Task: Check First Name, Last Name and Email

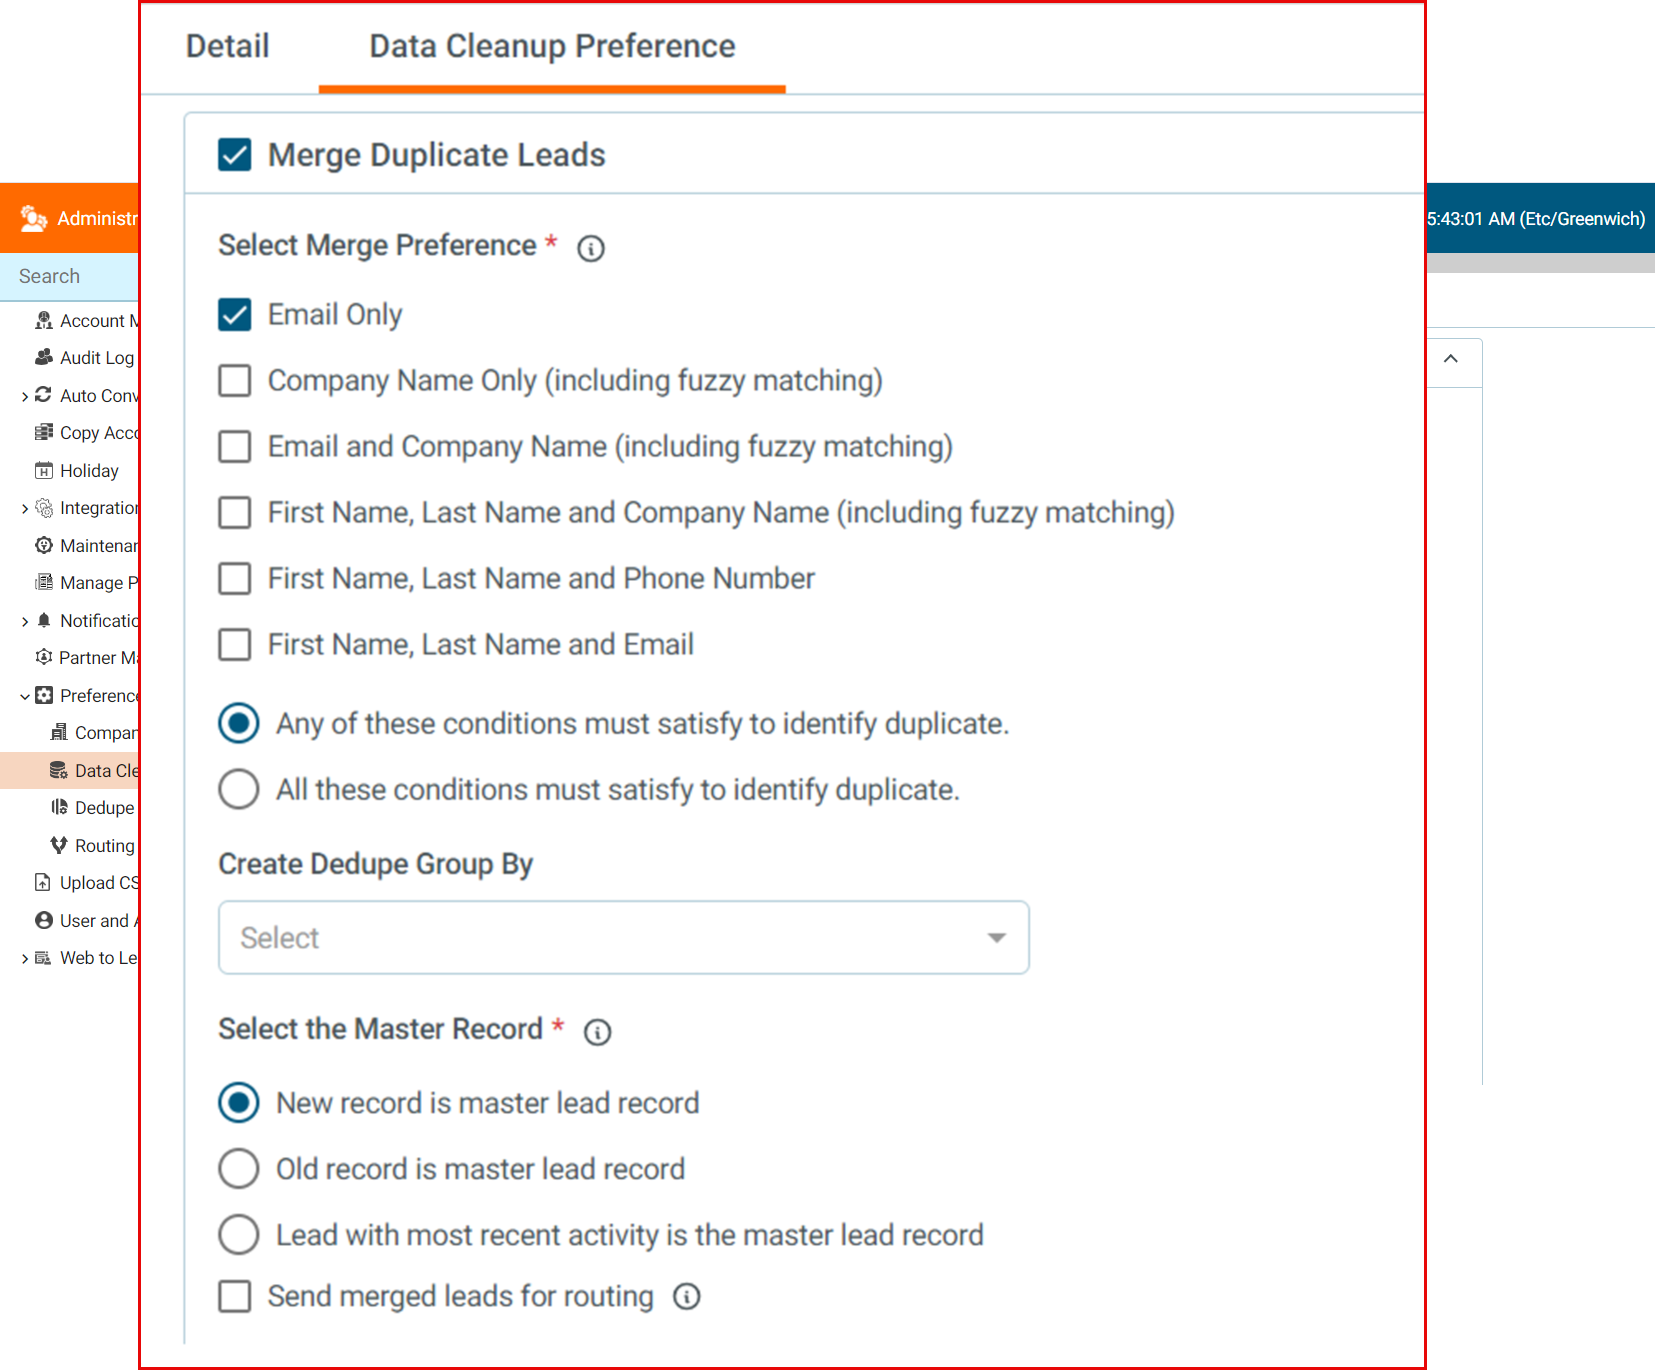Action: pyautogui.click(x=235, y=644)
